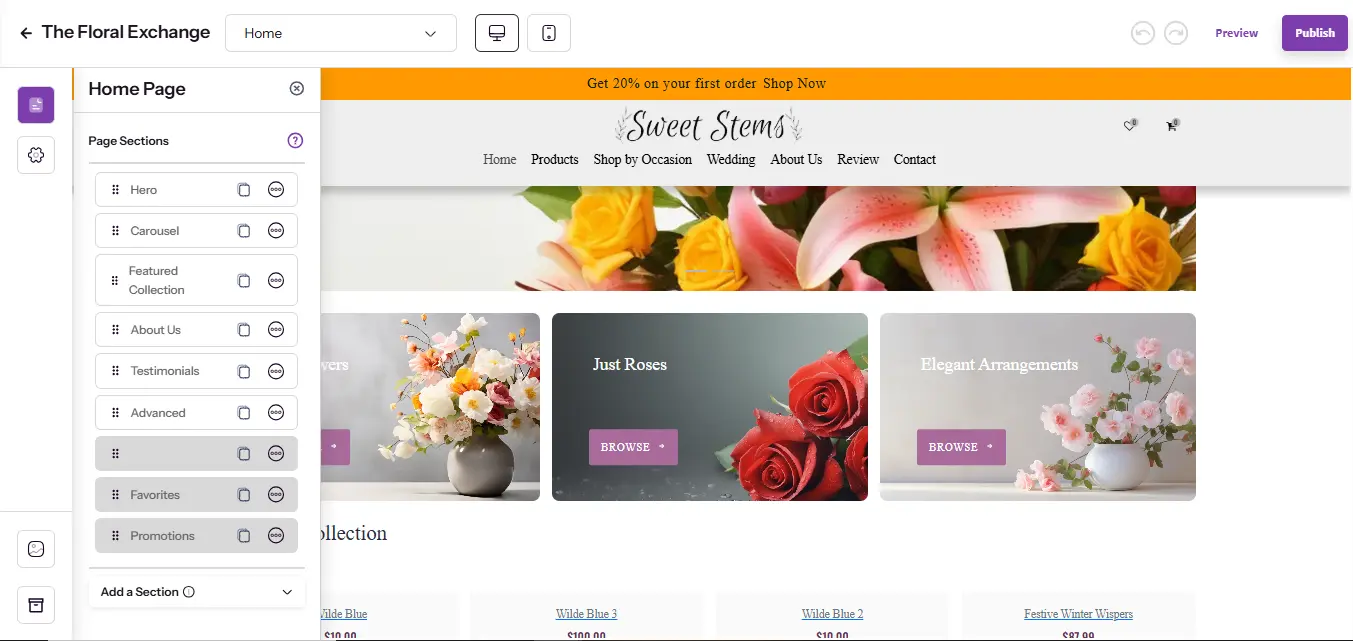
Task: Open more options for the unnamed section row
Action: (276, 454)
